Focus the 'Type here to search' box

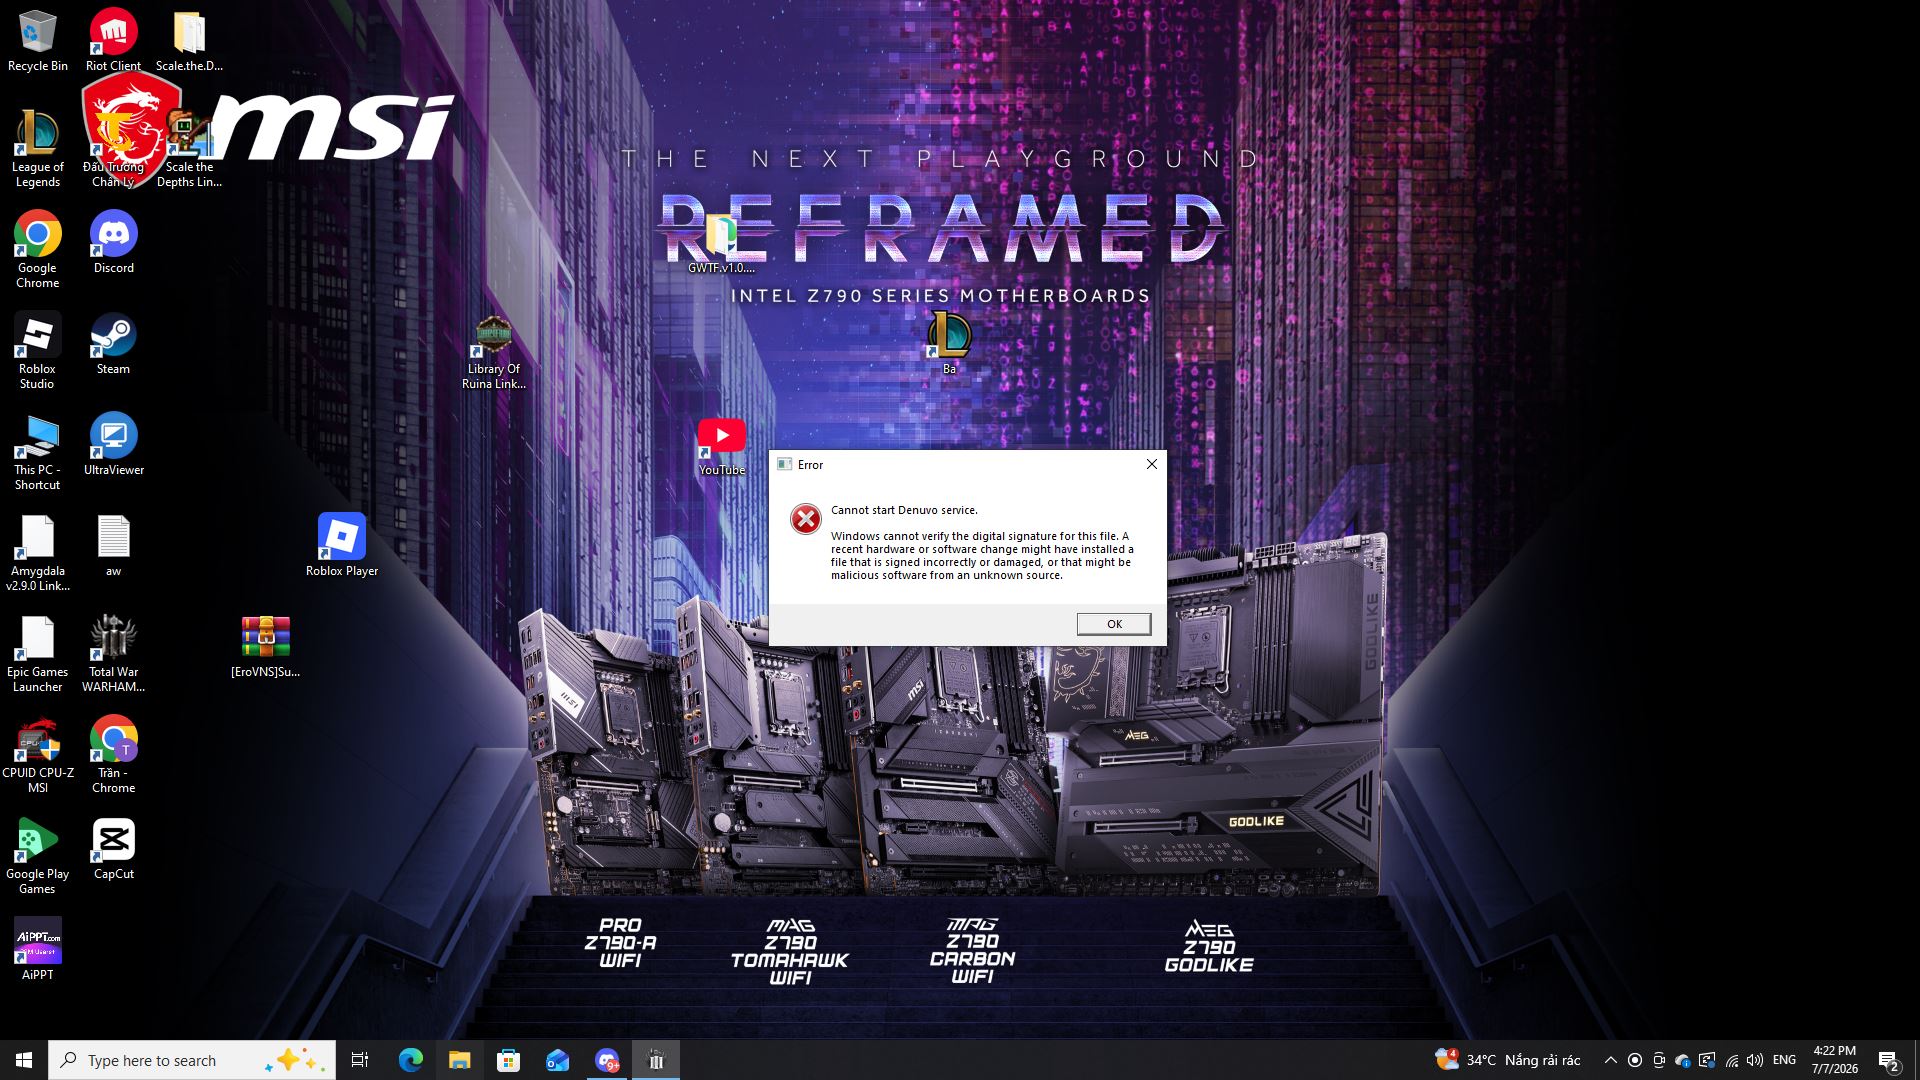point(192,1060)
